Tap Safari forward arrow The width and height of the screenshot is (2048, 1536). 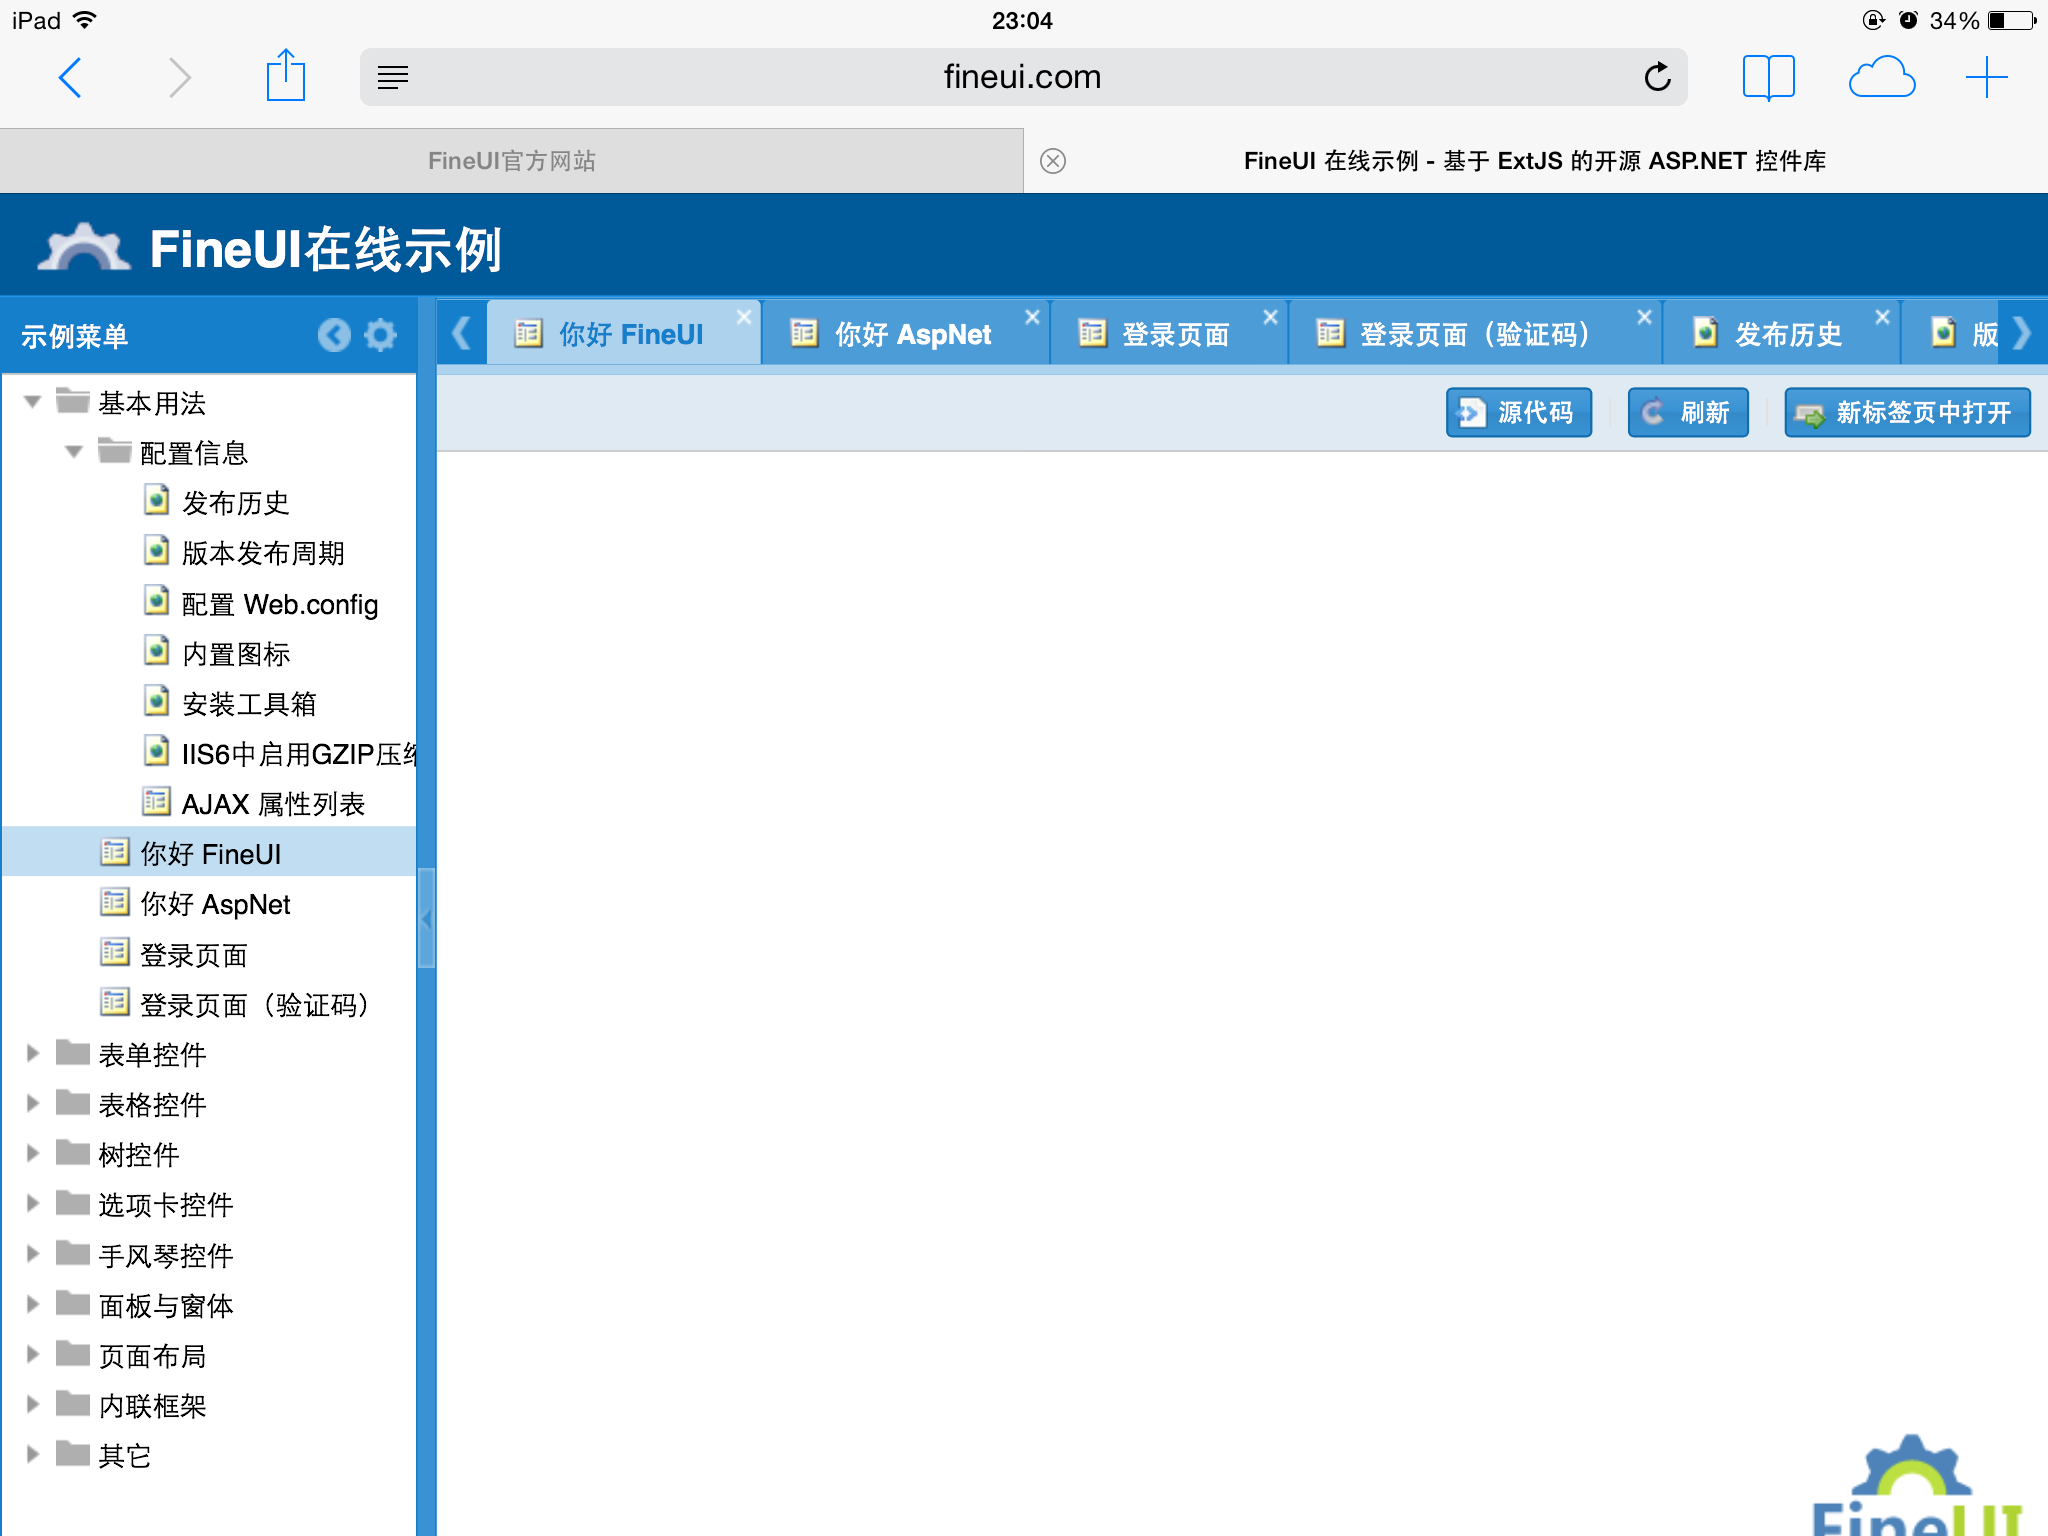pos(179,77)
